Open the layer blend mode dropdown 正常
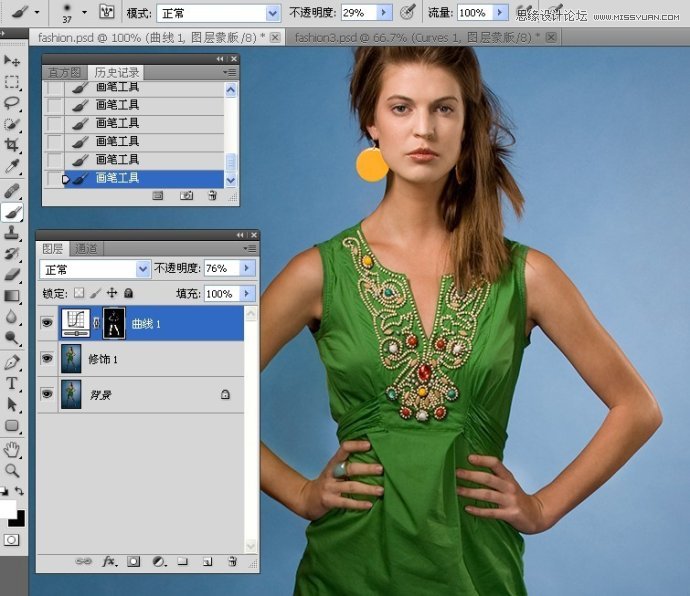The height and width of the screenshot is (596, 690). tap(95, 269)
